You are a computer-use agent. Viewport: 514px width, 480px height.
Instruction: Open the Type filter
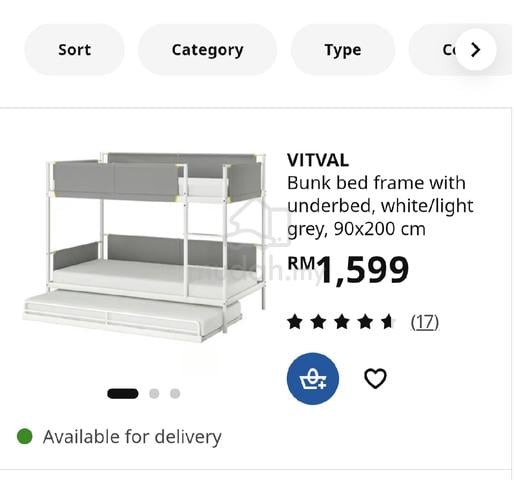[x=343, y=50]
